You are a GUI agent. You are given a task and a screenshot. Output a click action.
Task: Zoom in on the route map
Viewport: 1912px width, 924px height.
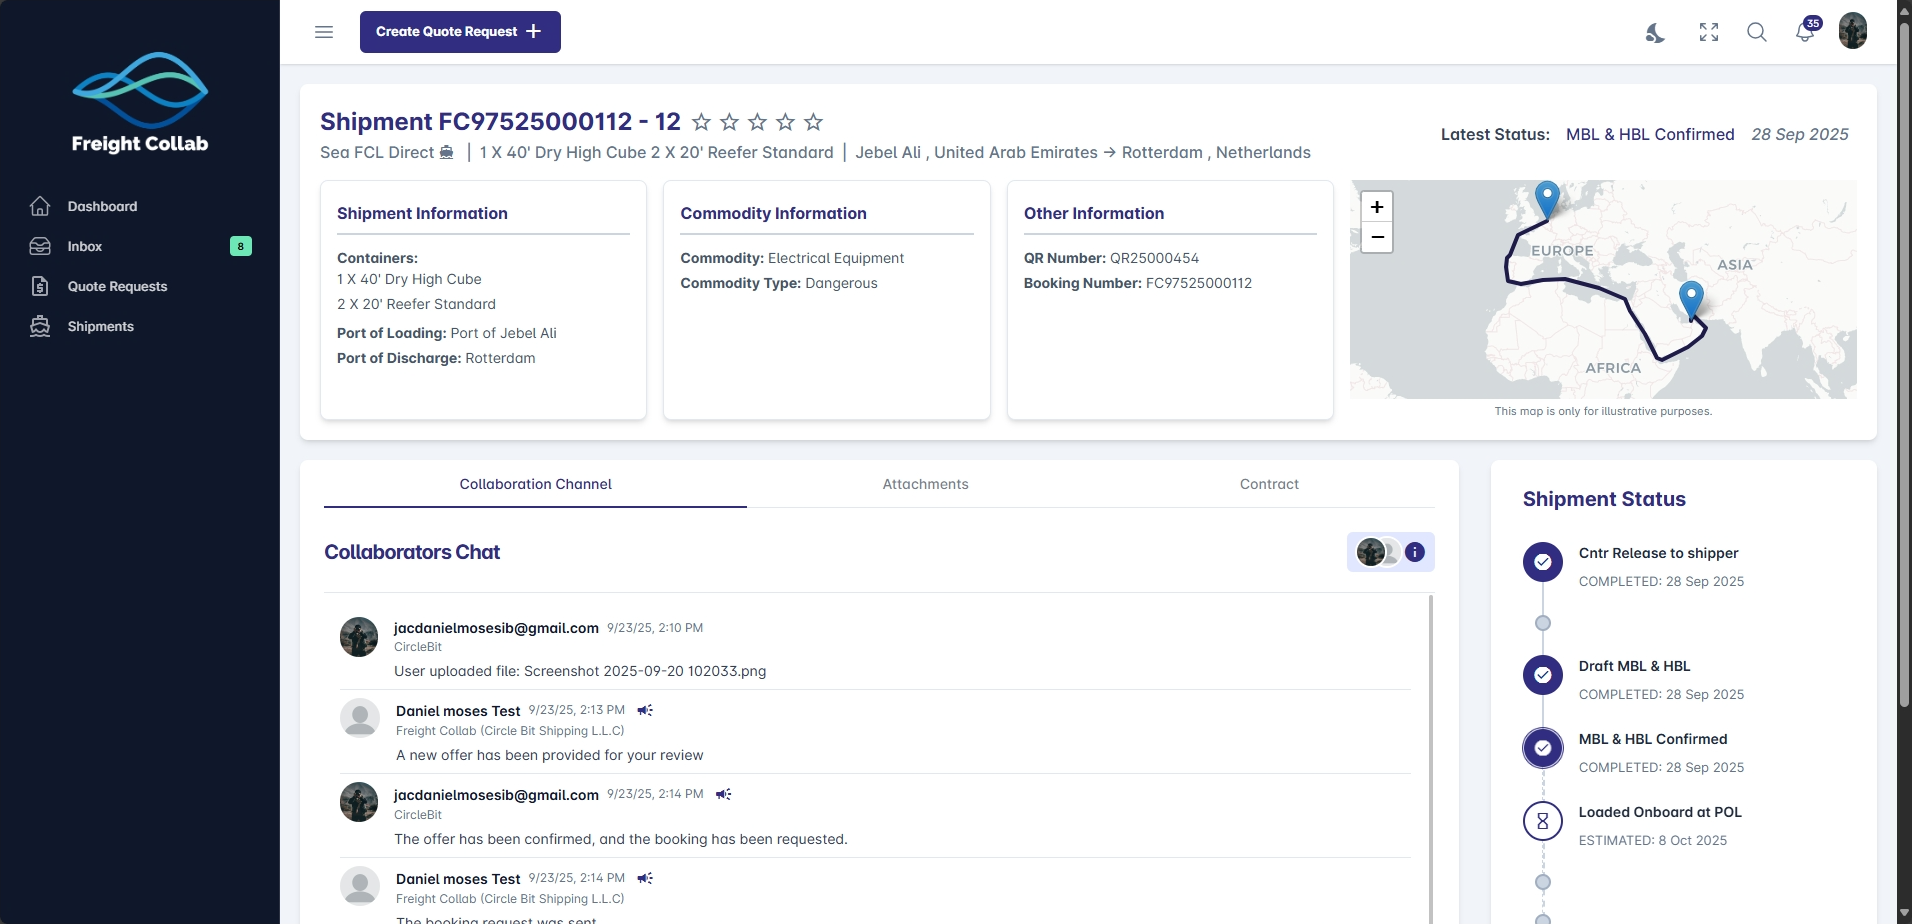1377,206
